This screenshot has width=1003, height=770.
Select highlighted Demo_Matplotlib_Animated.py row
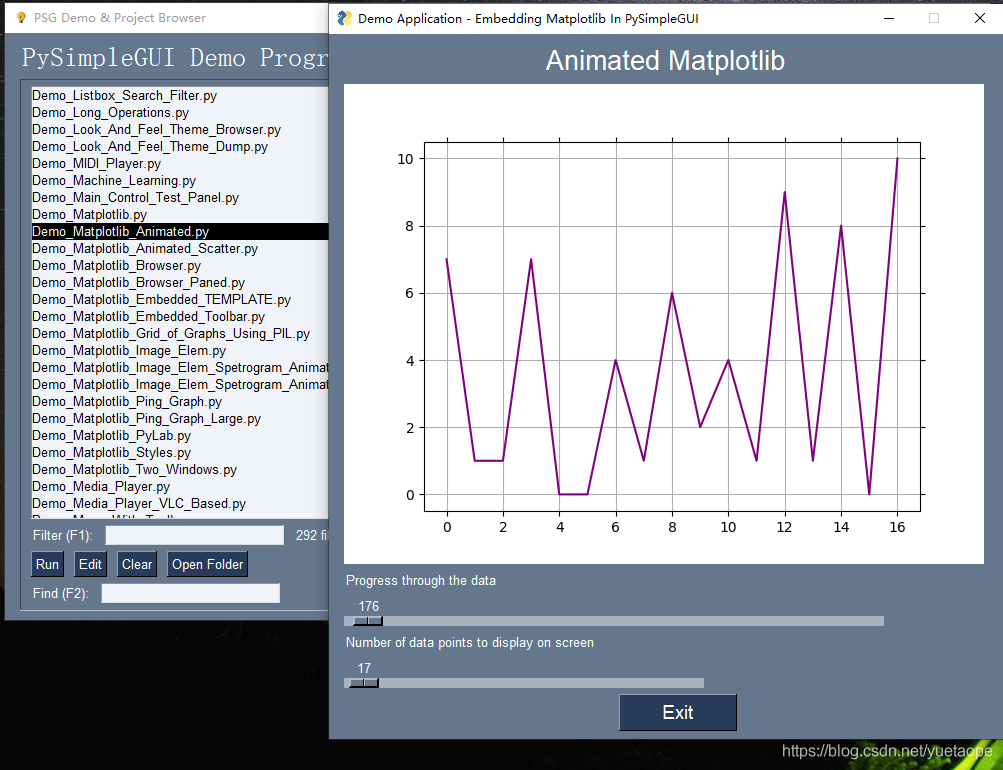(x=180, y=232)
